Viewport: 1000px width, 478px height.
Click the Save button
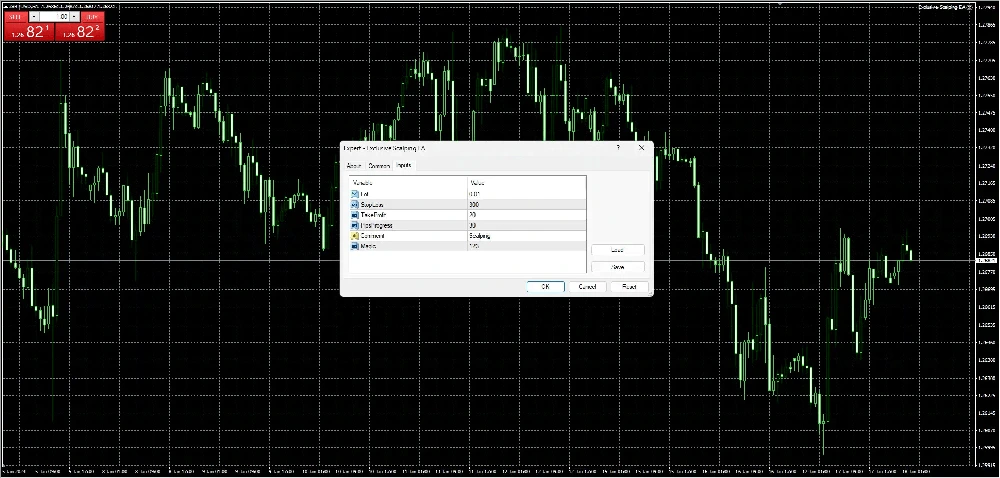tap(618, 267)
